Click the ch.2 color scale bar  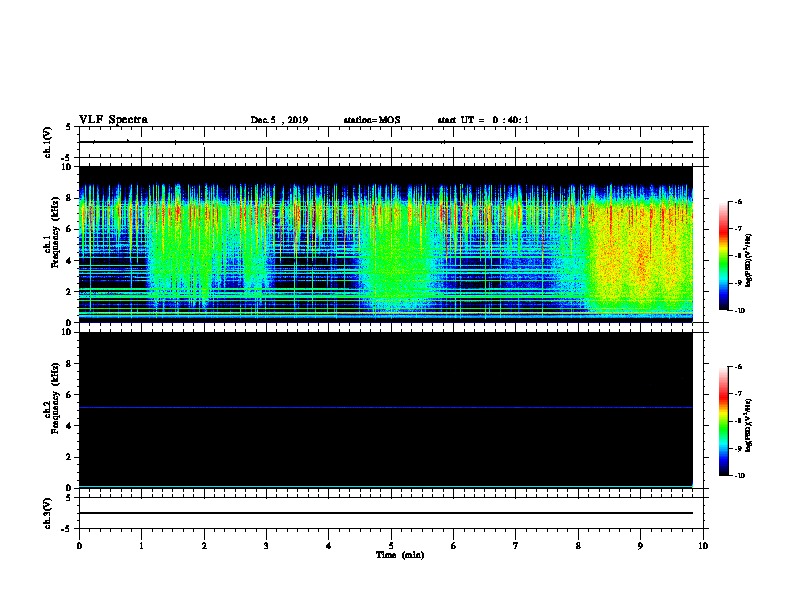pyautogui.click(x=723, y=421)
